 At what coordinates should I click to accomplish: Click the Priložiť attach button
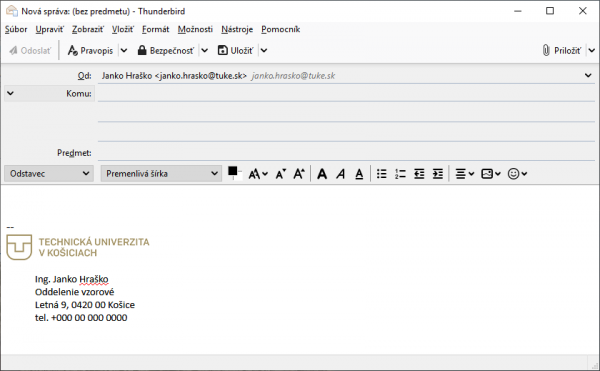click(x=562, y=50)
